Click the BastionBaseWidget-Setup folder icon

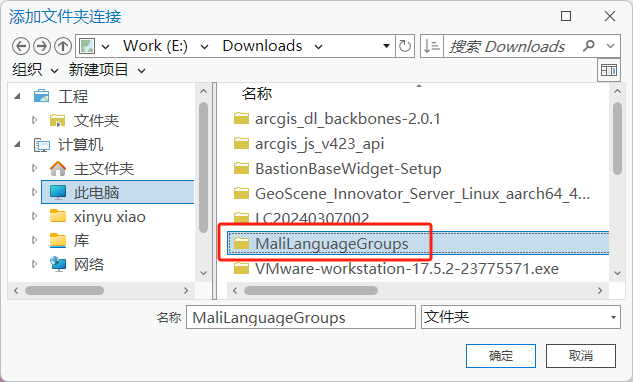tap(241, 168)
